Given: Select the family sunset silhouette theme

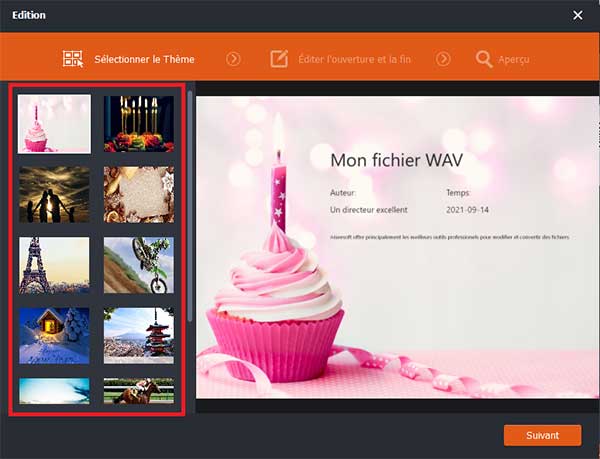Looking at the screenshot, I should 54,194.
